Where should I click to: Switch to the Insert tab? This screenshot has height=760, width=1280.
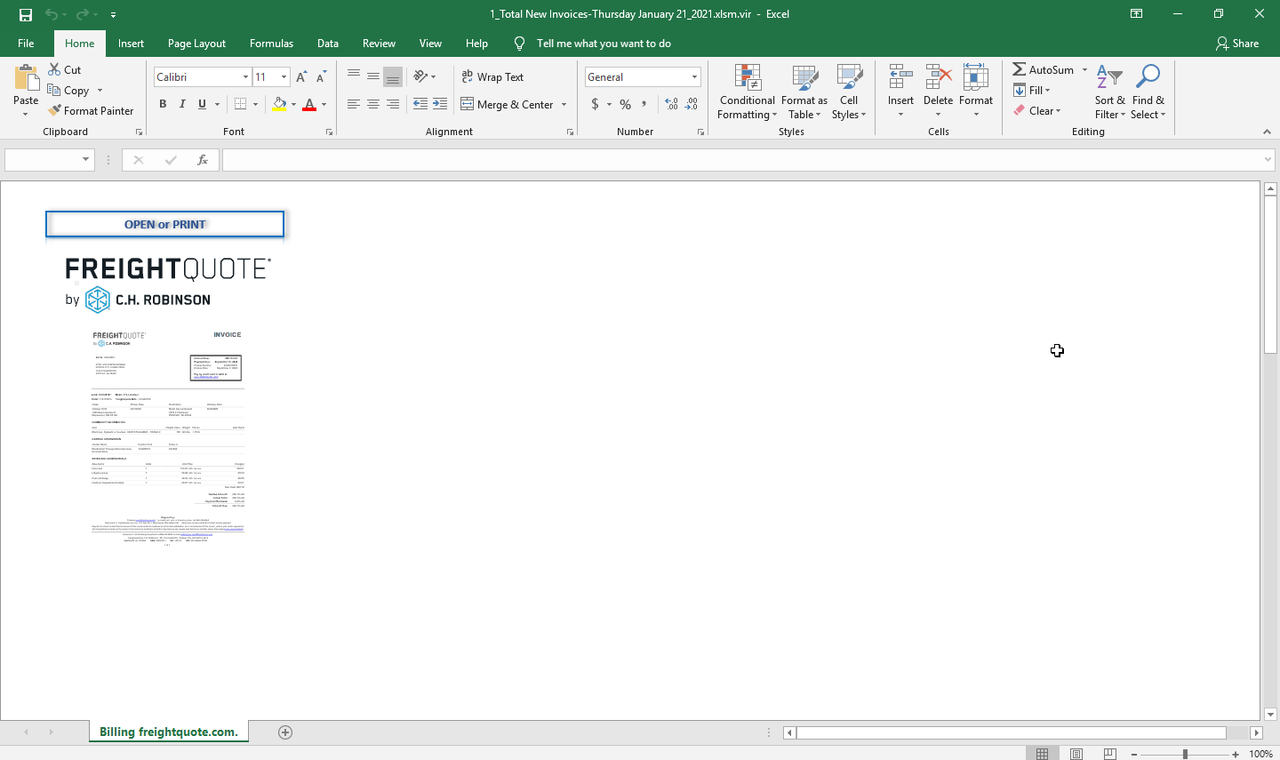(x=131, y=43)
